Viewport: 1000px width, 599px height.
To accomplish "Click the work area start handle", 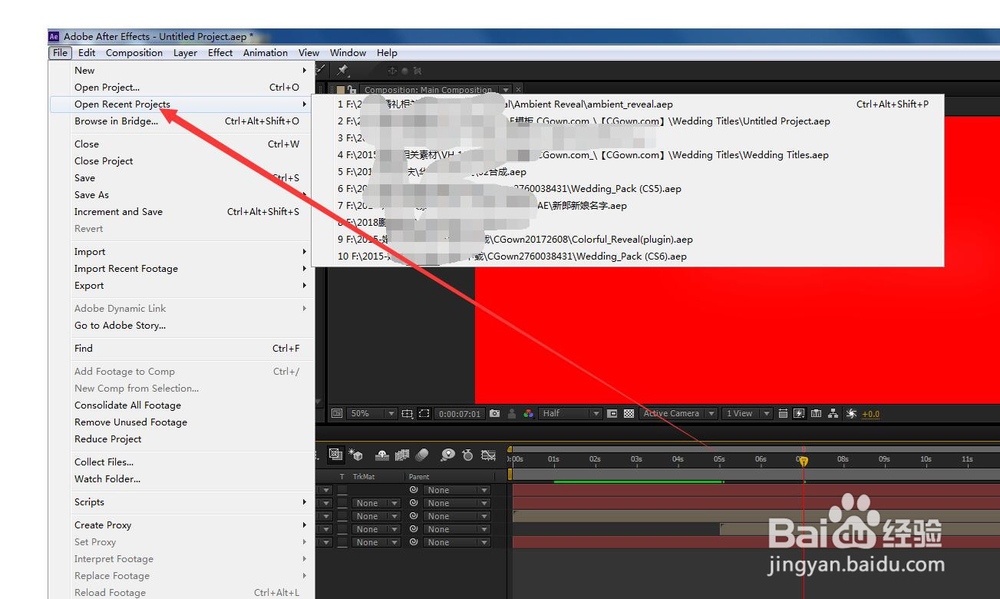I will (x=510, y=475).
